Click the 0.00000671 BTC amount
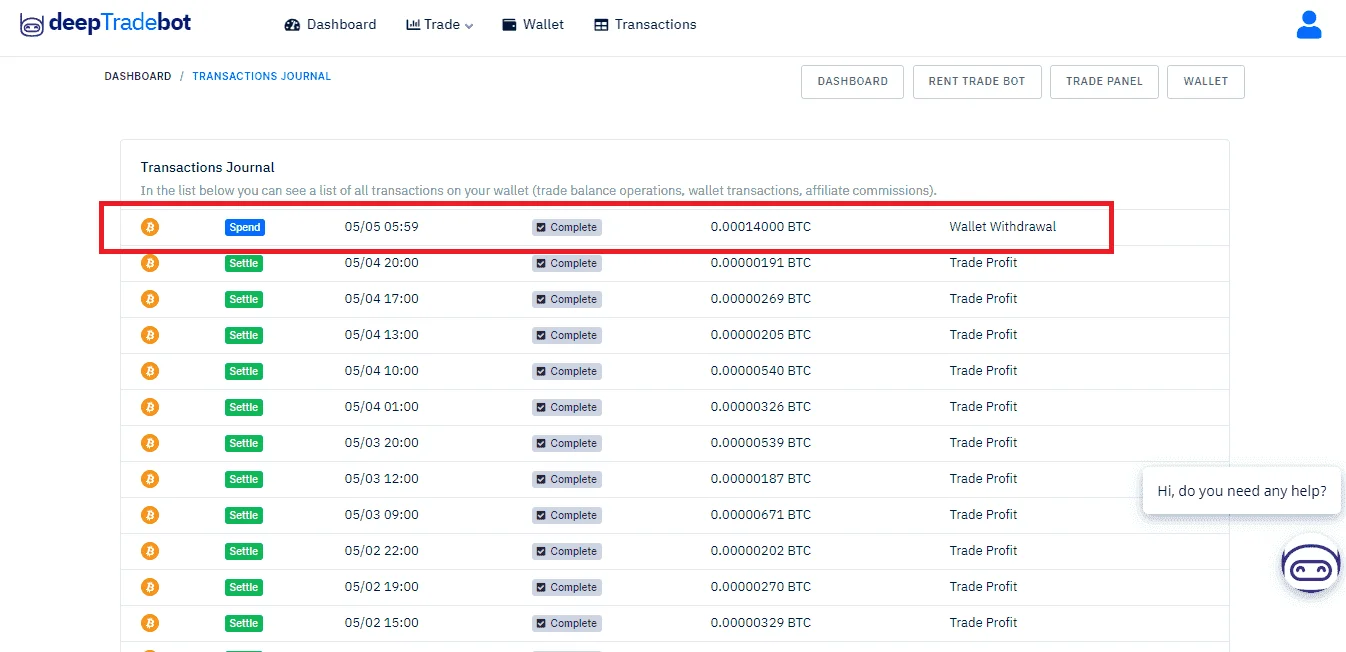The width and height of the screenshot is (1346, 652). 761,515
